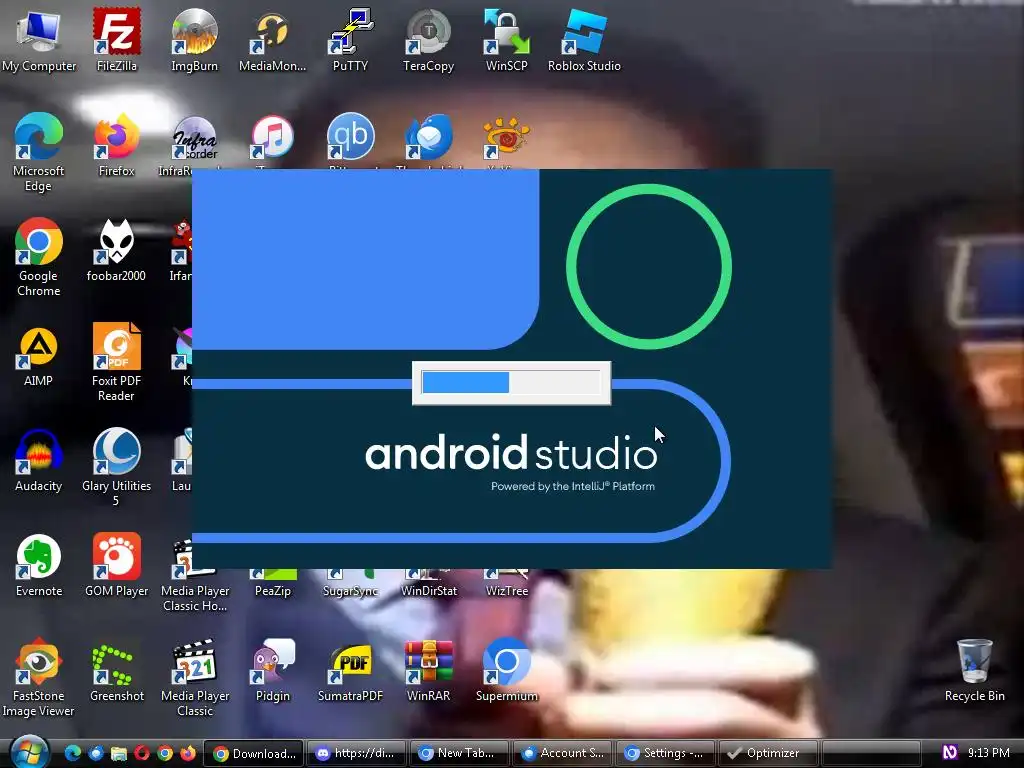Click the Firefox quick launch icon
Screen dimensions: 1024x768
click(x=188, y=753)
